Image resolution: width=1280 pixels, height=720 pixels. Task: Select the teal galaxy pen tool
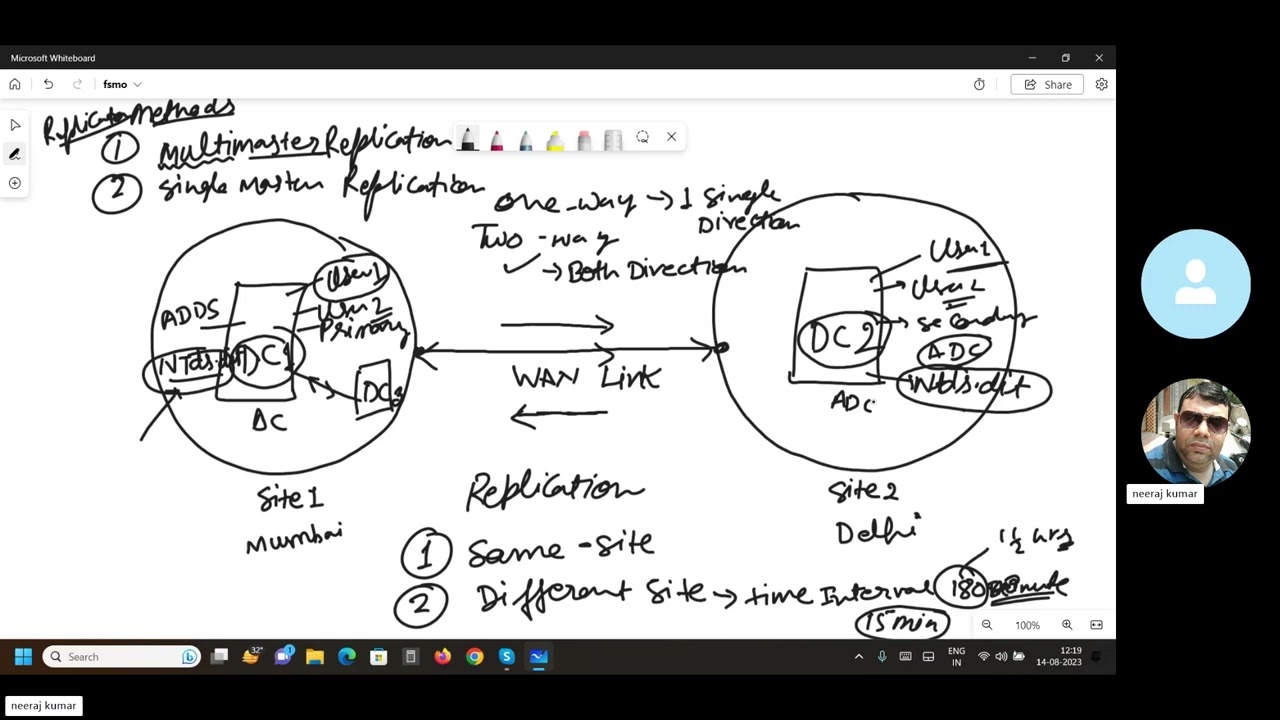(x=525, y=139)
